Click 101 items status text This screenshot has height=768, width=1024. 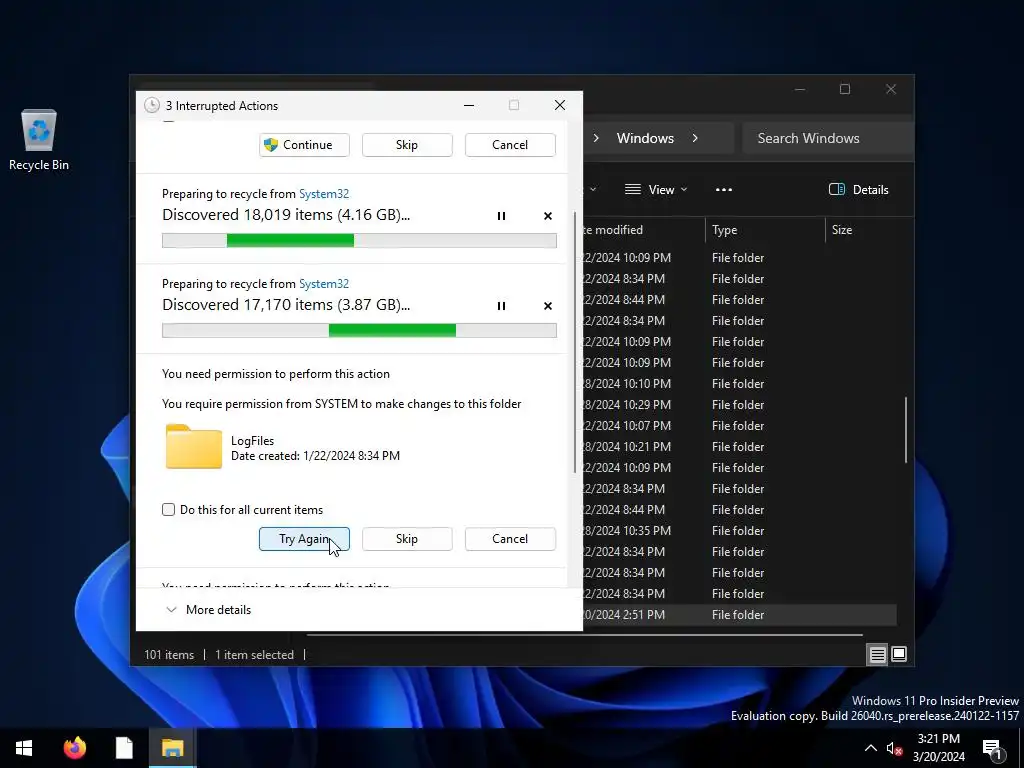[169, 655]
